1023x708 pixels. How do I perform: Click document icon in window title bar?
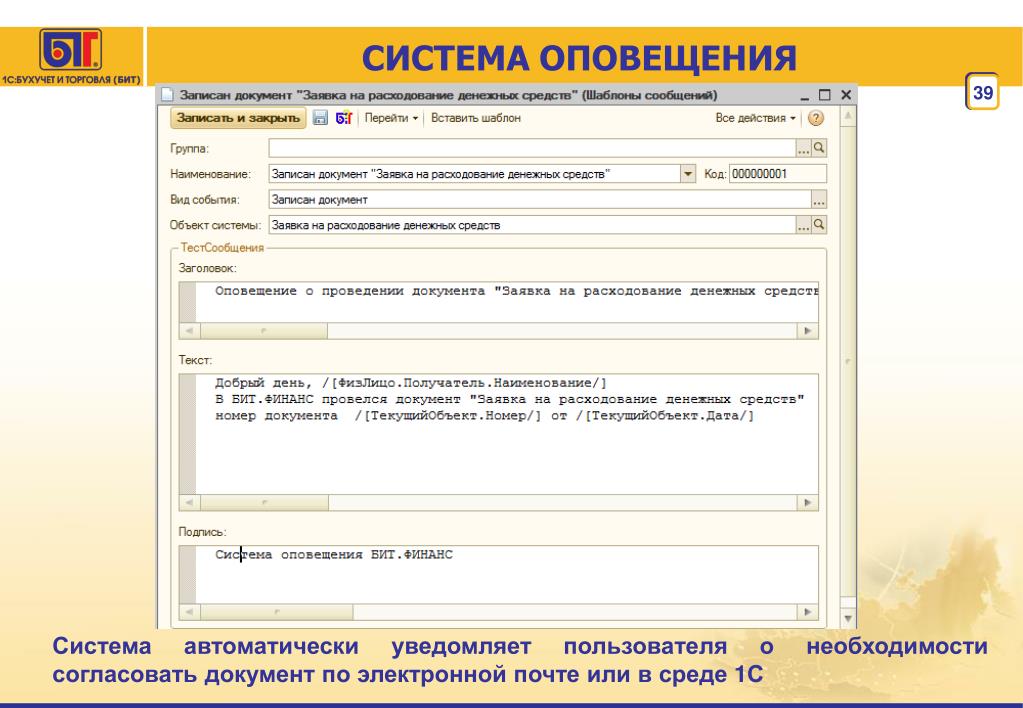coord(168,95)
